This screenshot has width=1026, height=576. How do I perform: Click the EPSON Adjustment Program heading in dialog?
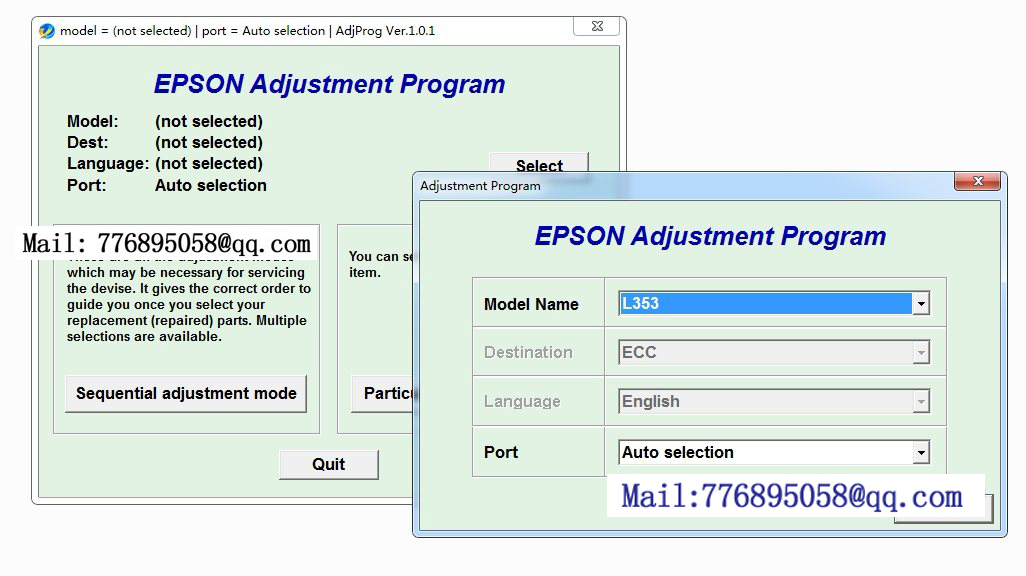711,236
